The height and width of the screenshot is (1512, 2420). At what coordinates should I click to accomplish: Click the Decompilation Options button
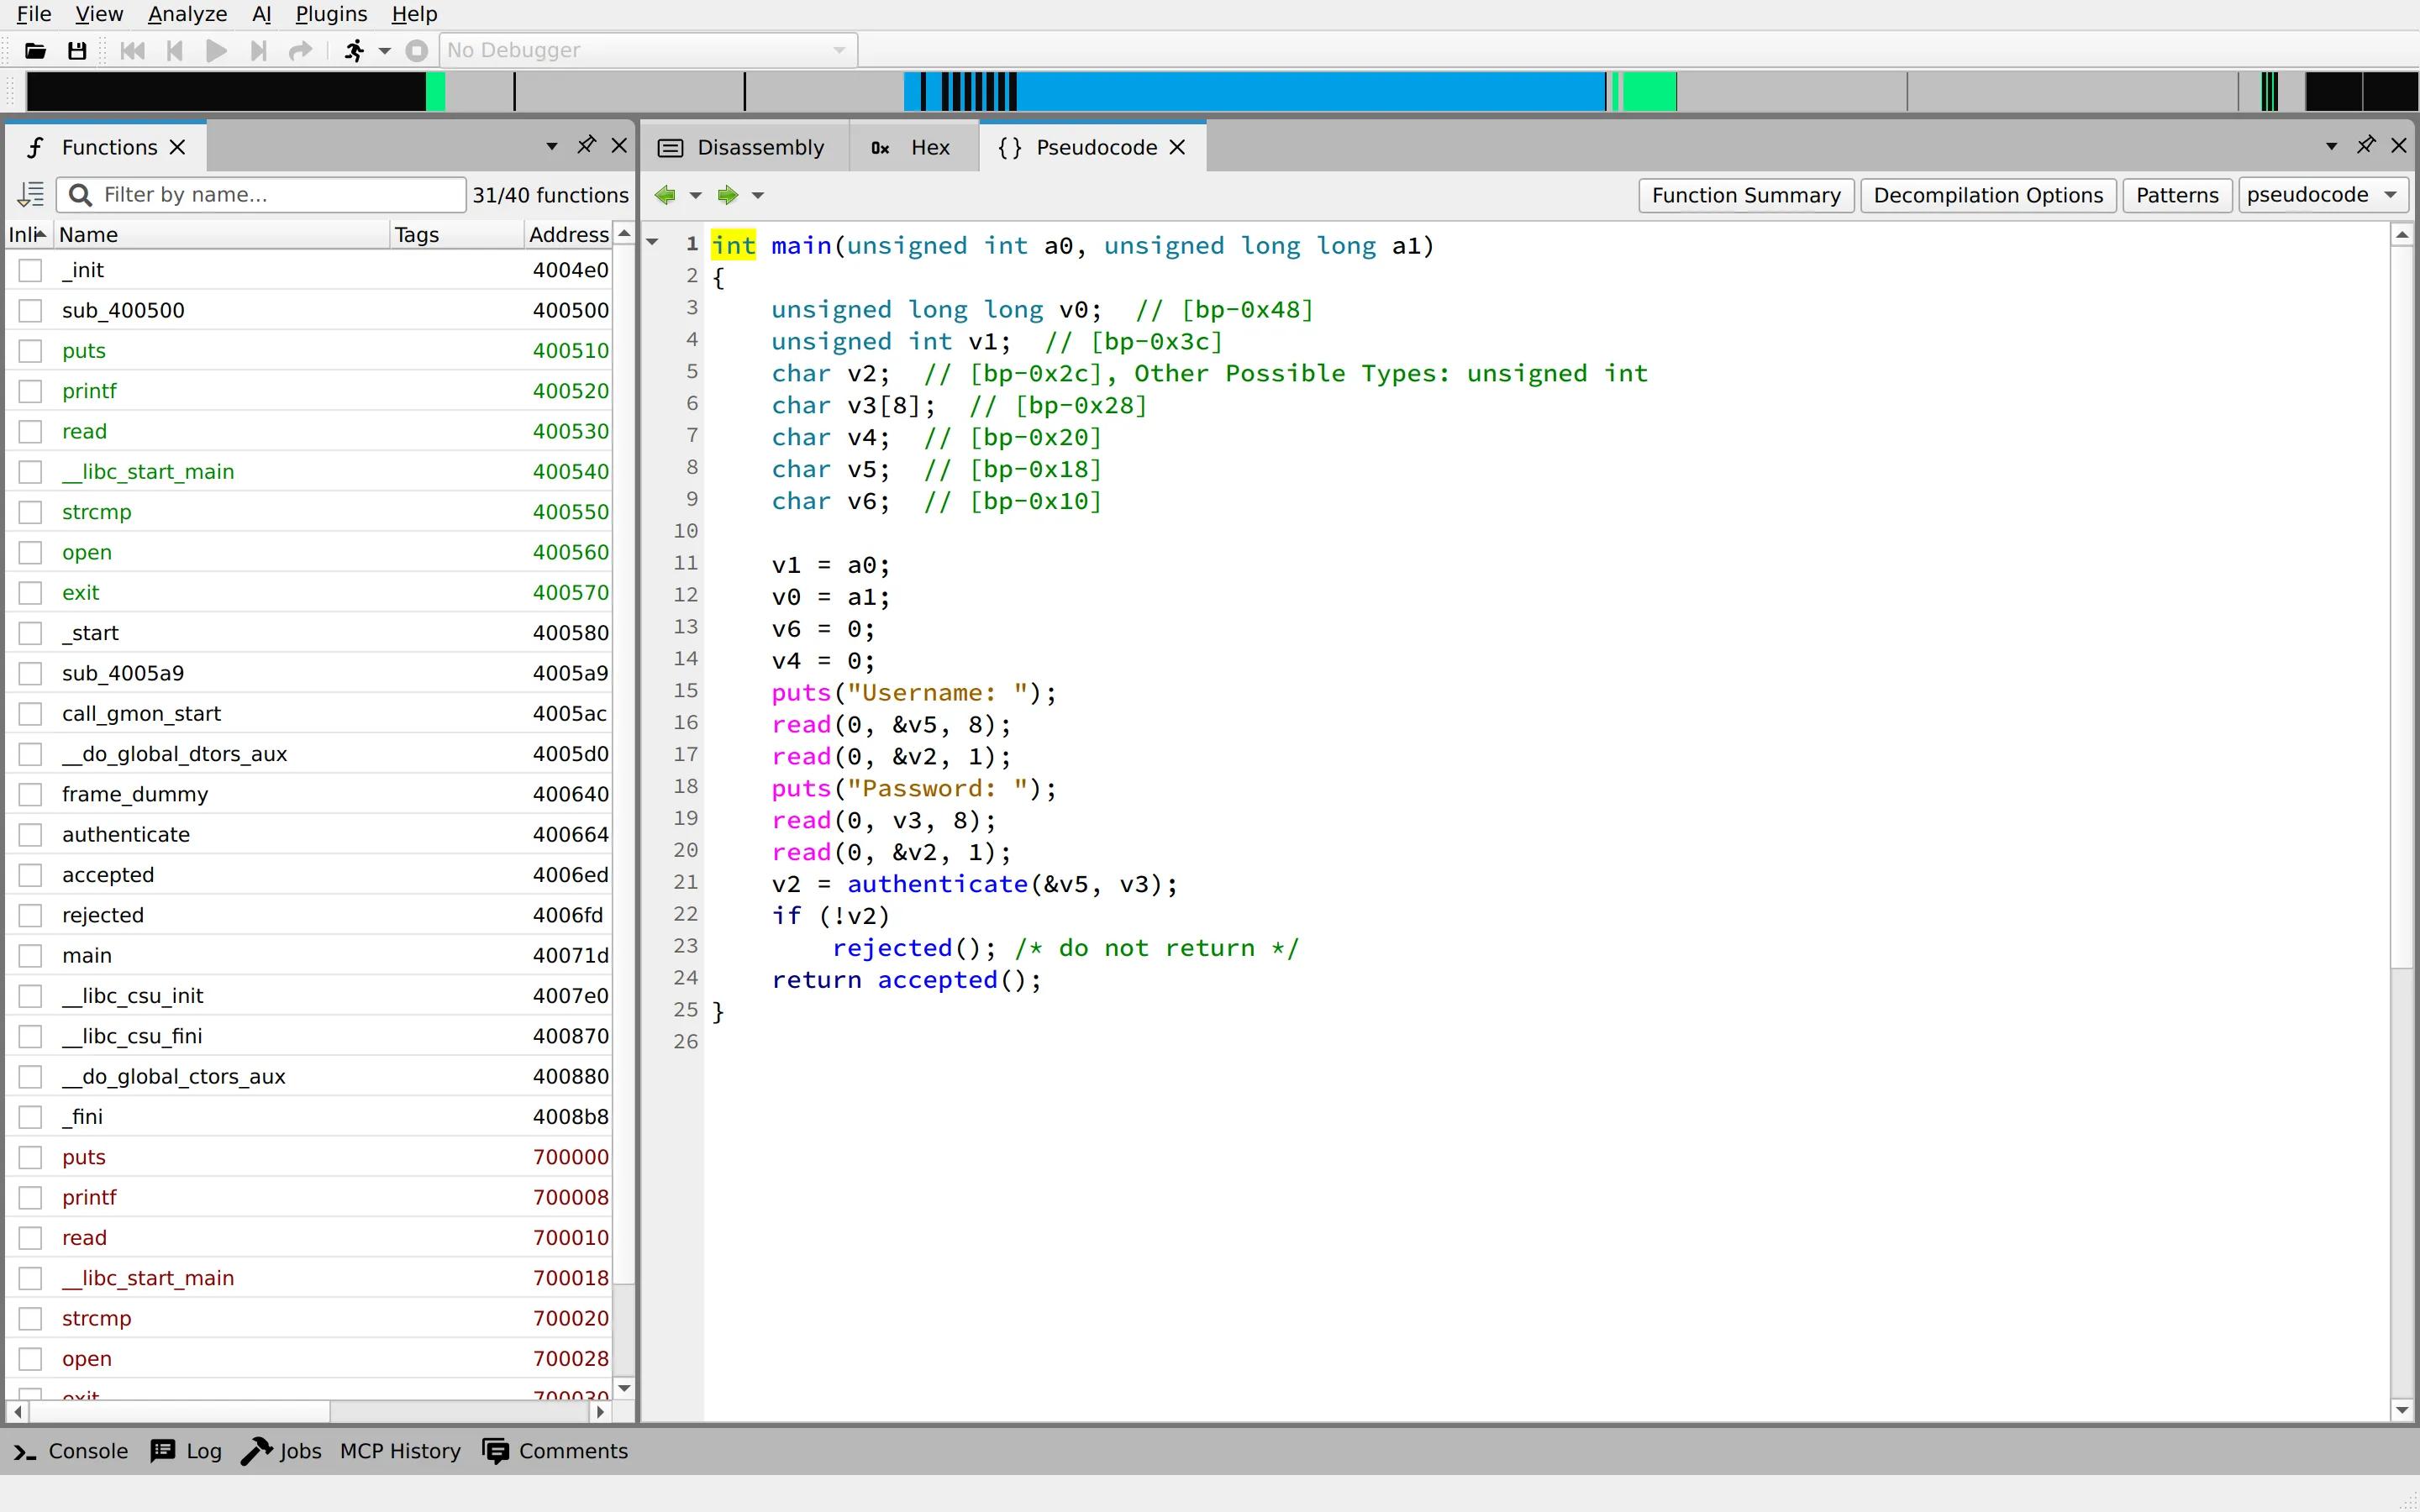point(1988,195)
